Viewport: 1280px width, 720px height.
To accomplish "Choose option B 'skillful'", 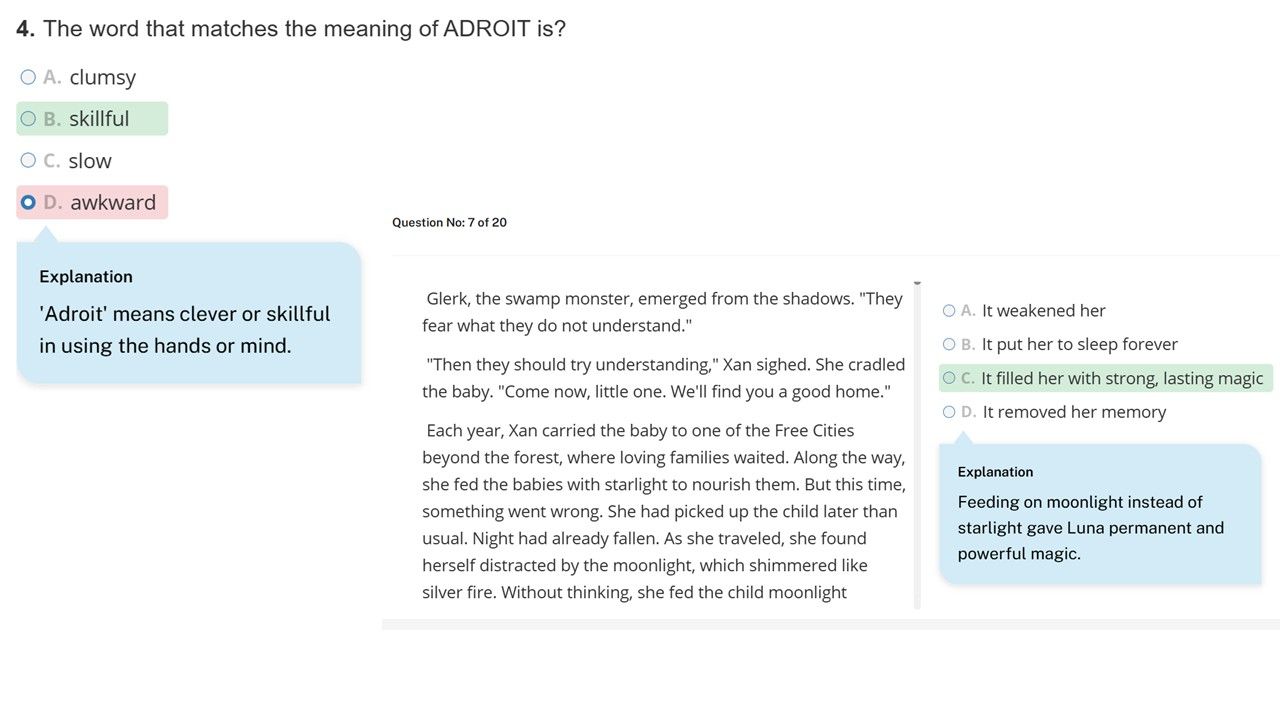I will coord(28,119).
